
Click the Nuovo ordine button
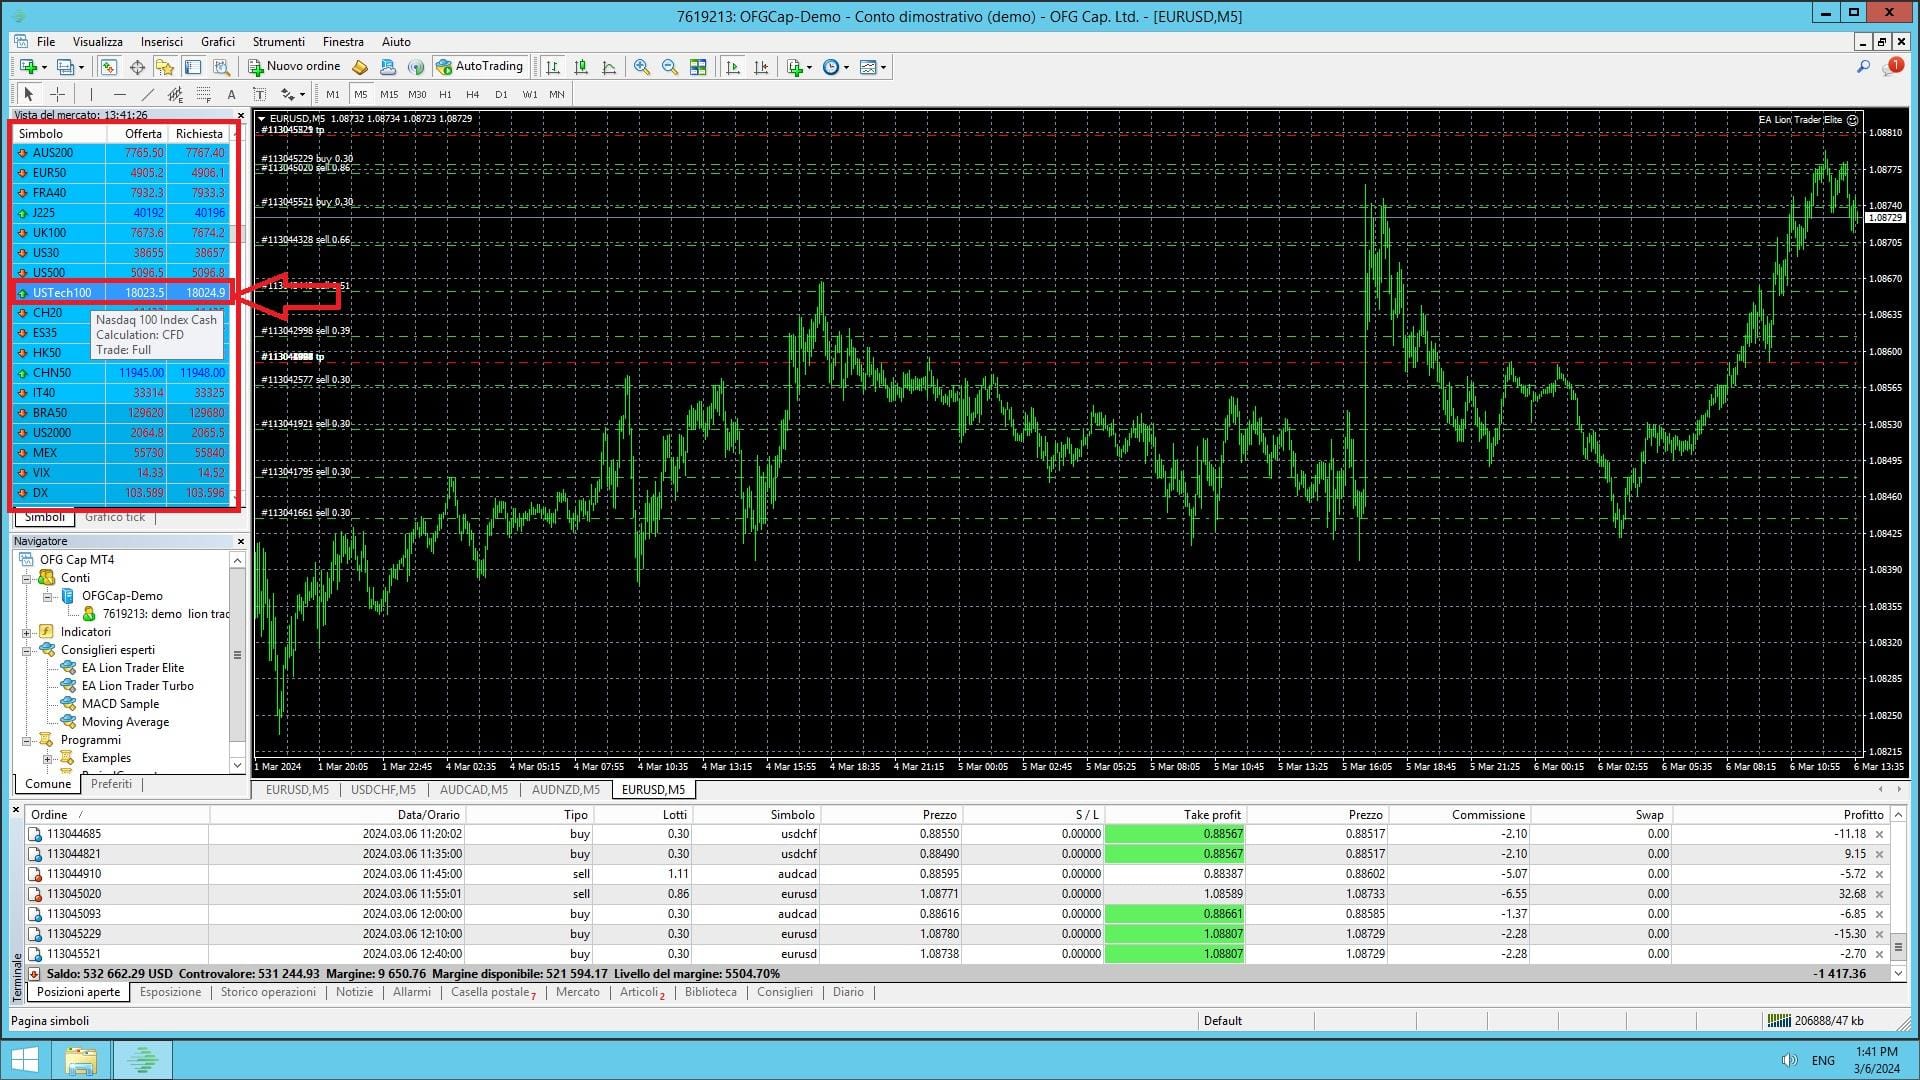[x=294, y=67]
